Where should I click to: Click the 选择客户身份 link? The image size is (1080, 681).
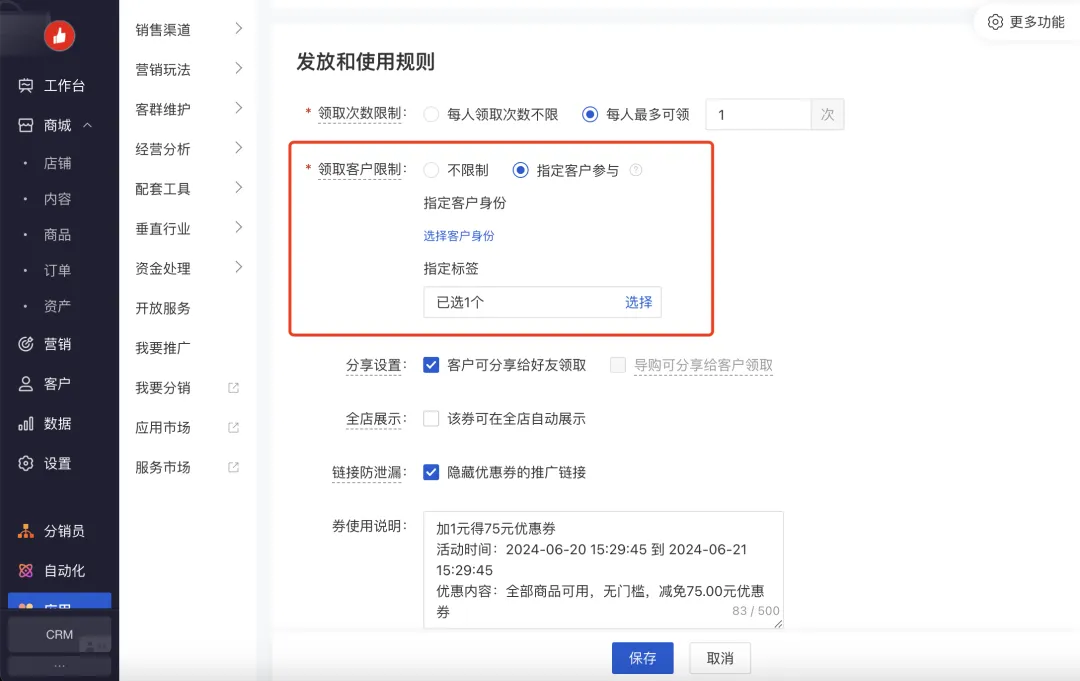click(x=459, y=236)
